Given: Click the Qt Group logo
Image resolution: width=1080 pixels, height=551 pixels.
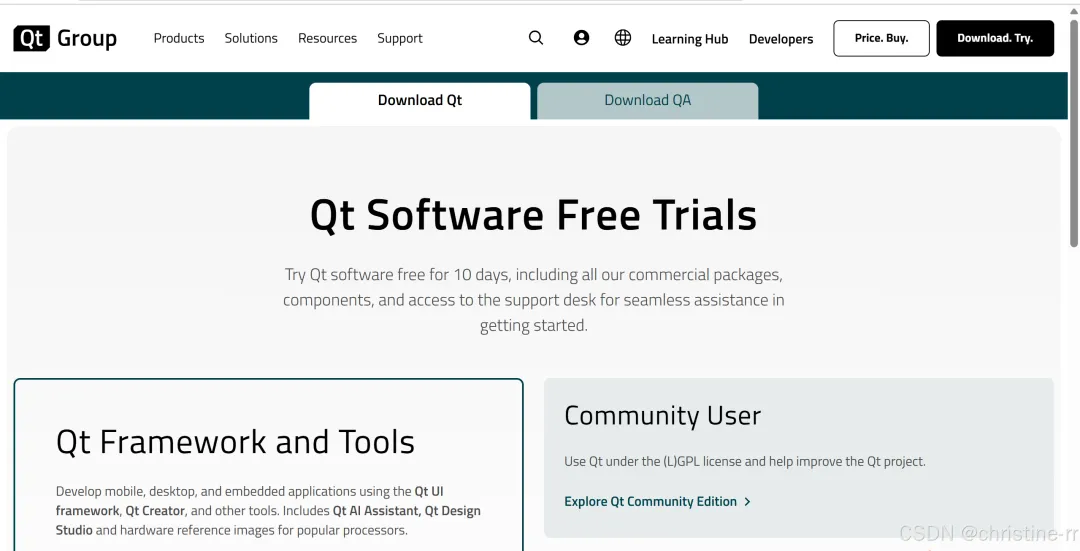Looking at the screenshot, I should click(x=65, y=39).
